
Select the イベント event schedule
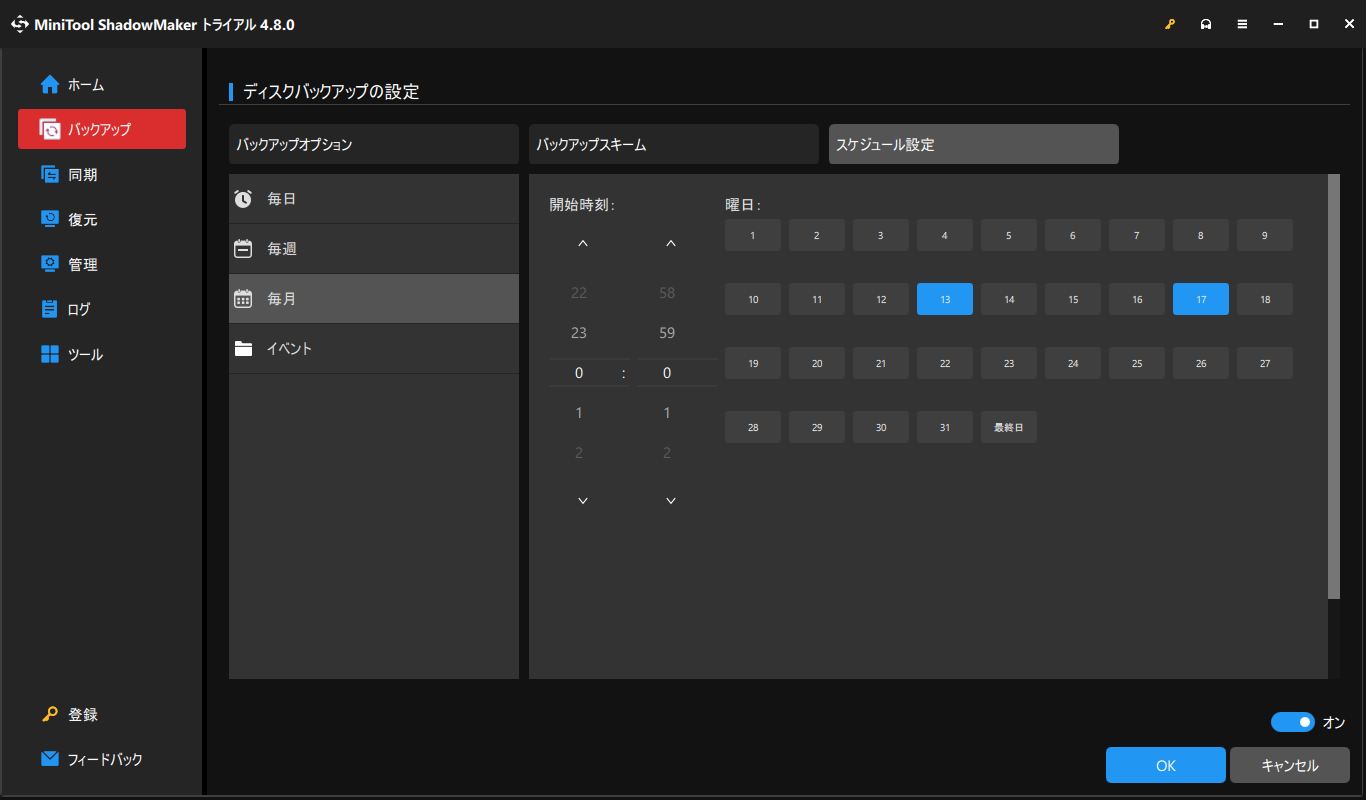374,349
